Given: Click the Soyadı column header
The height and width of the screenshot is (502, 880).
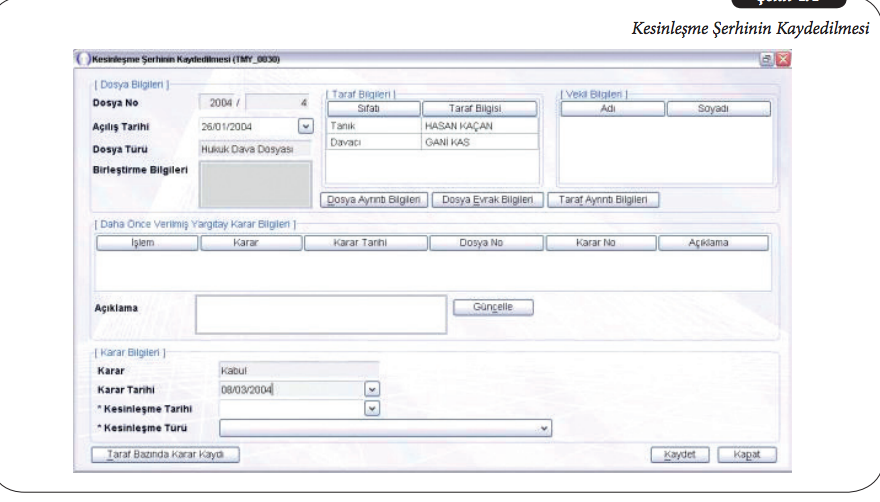Looking at the screenshot, I should (x=718, y=108).
